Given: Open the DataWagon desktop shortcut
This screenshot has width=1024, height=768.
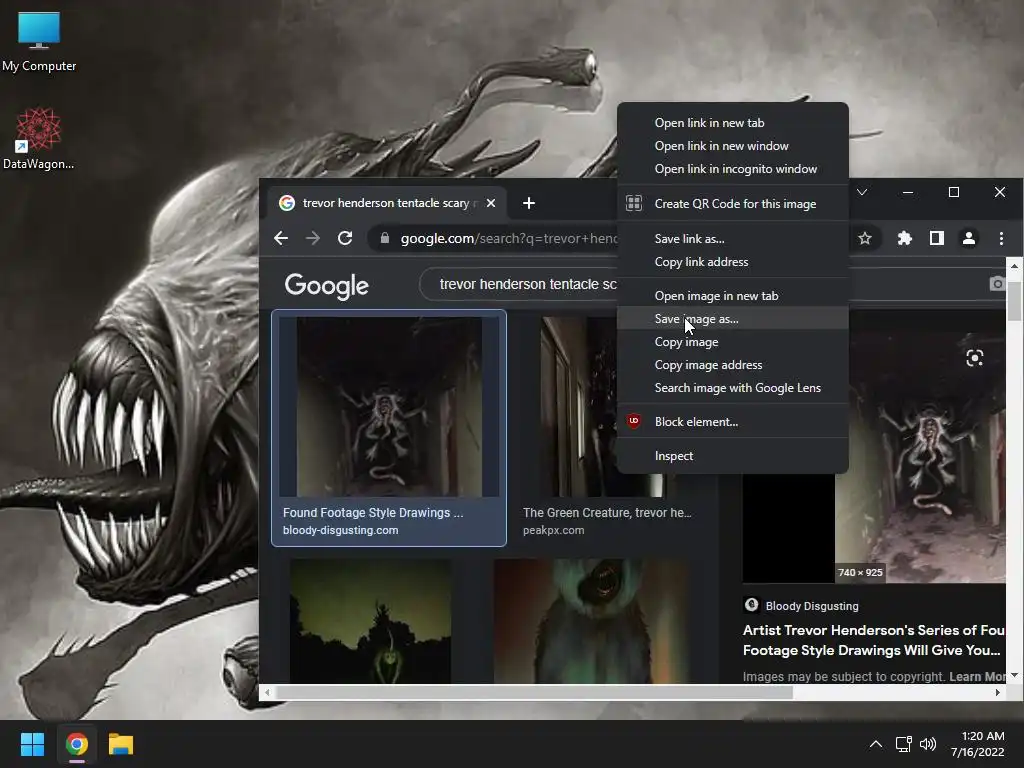Looking at the screenshot, I should [39, 138].
